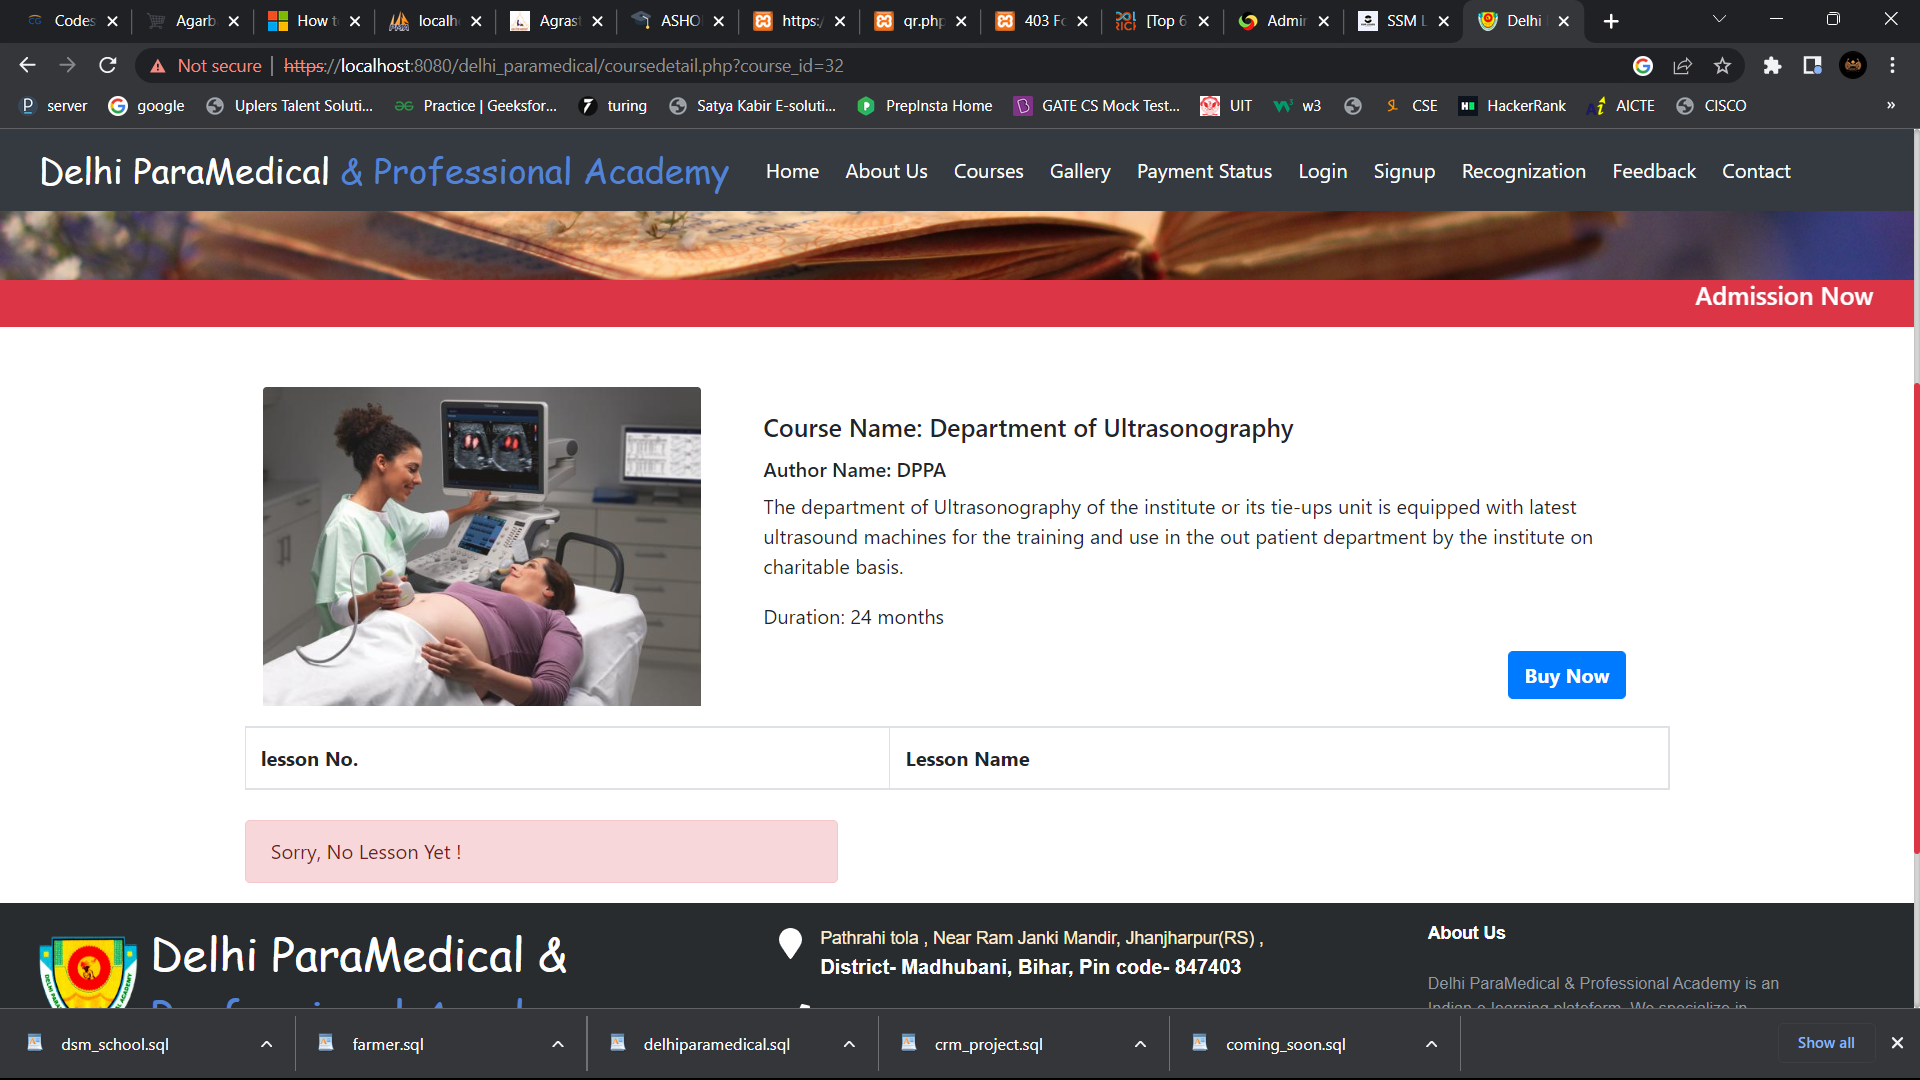Click the Not secure warning icon
This screenshot has height=1080, width=1920.
point(158,66)
